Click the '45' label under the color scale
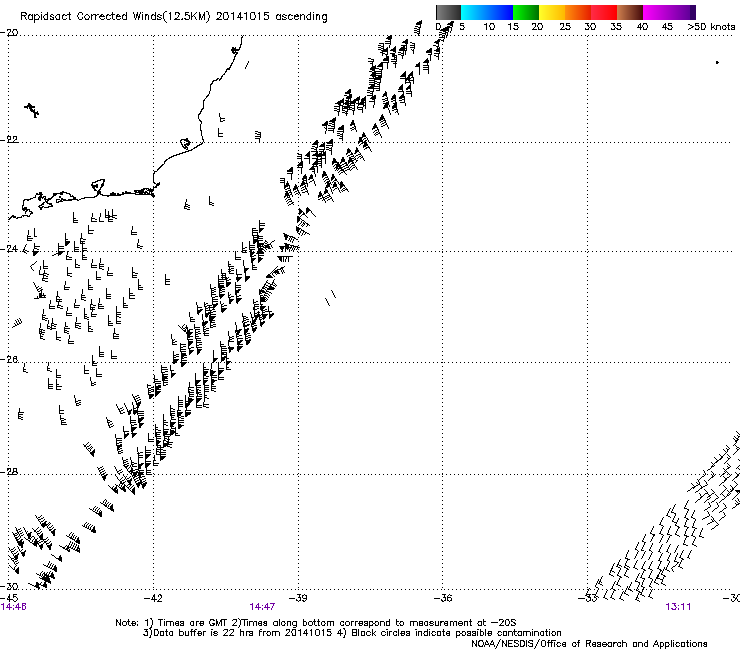Screen dimensions: 740x650 (x=667, y=27)
